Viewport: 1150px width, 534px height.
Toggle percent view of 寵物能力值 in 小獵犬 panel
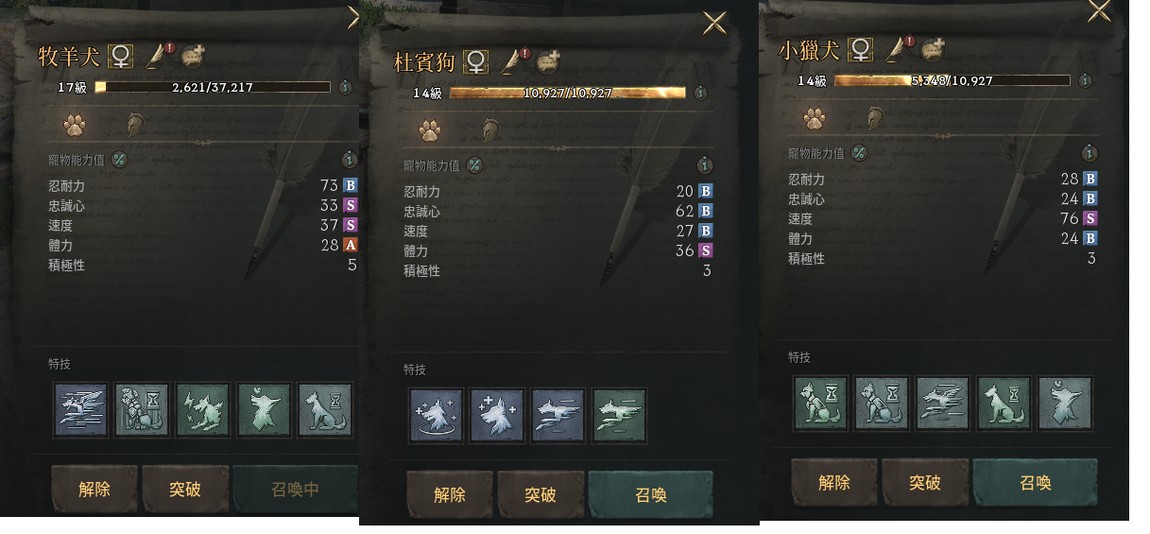(858, 153)
